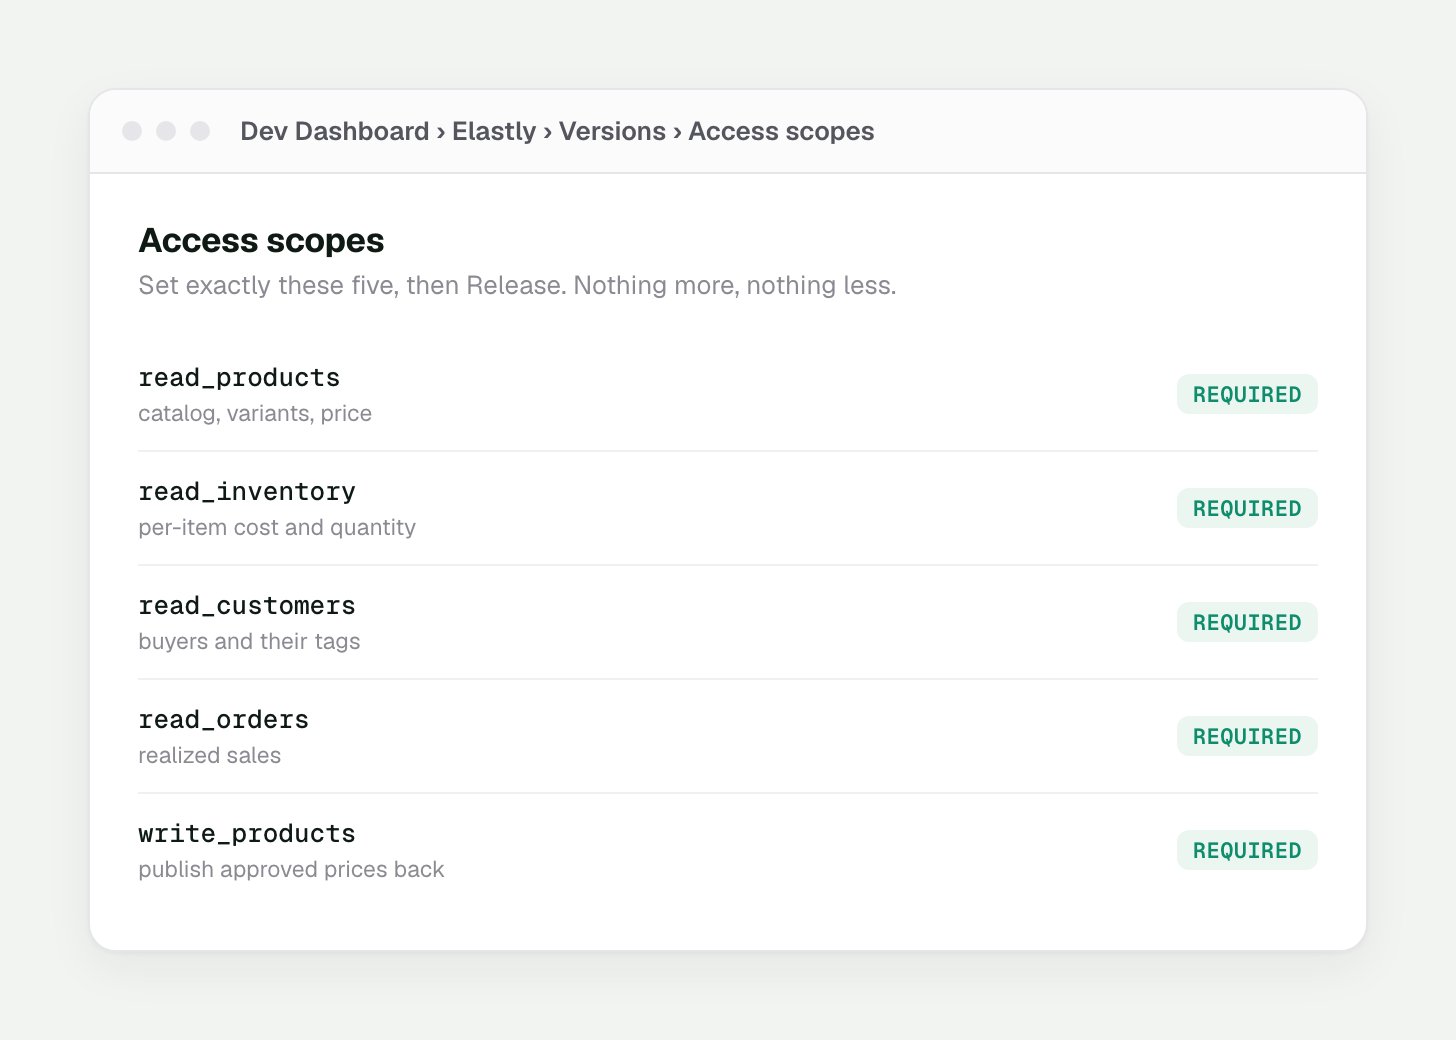This screenshot has width=1456, height=1040.
Task: Click the Access scopes page heading
Action: click(x=261, y=241)
